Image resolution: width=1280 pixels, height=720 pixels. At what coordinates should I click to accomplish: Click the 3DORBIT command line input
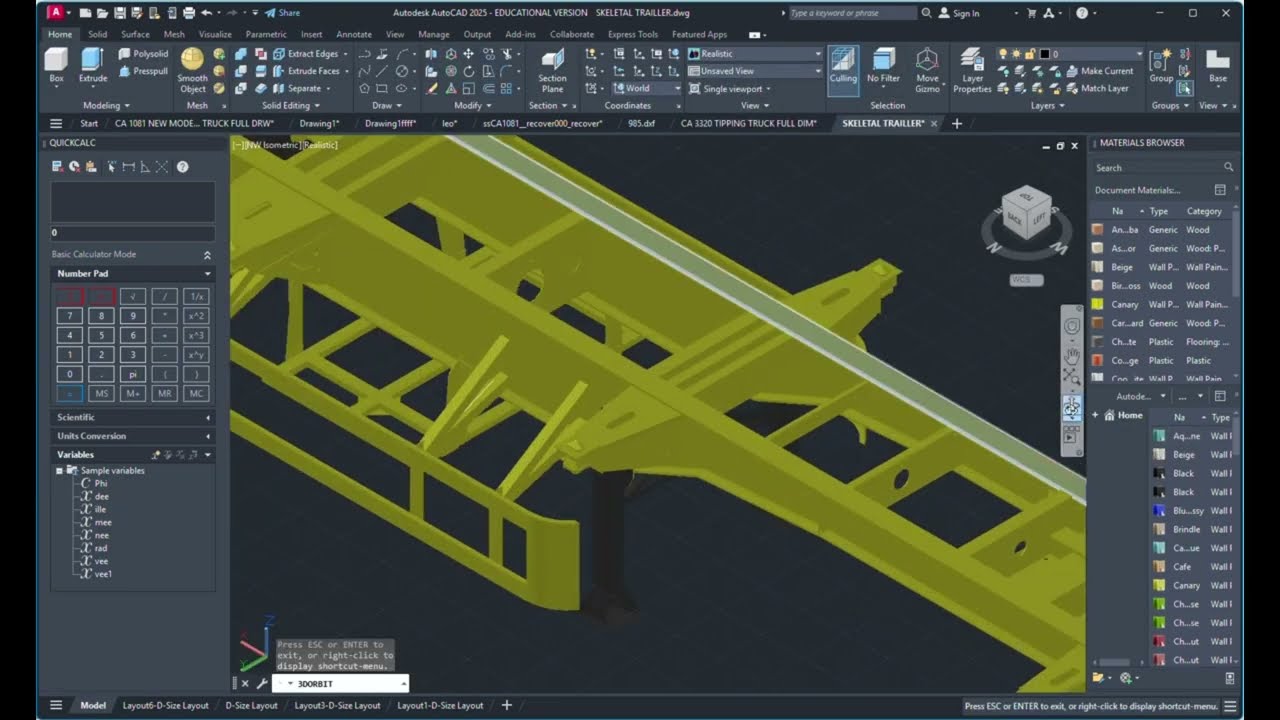340,684
